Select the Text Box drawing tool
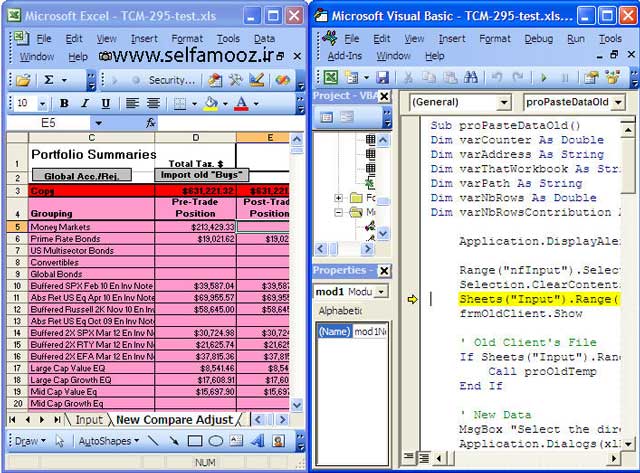Screen dimensions: 640x473 tap(236, 441)
